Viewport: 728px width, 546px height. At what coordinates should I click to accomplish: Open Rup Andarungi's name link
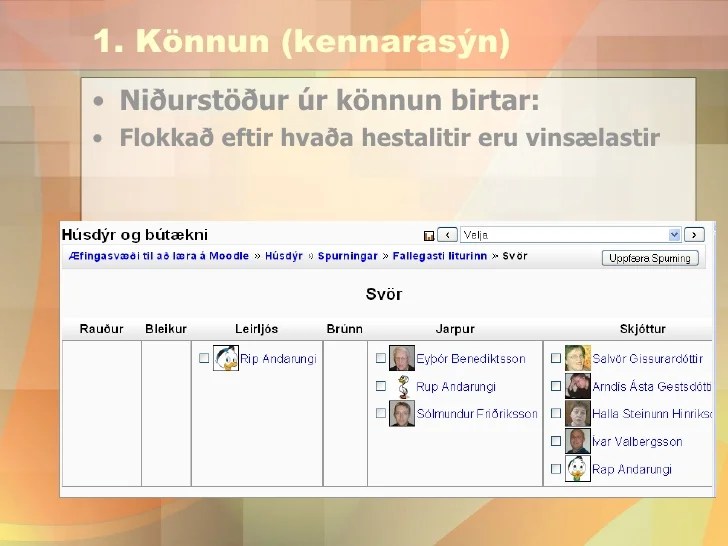coord(456,387)
